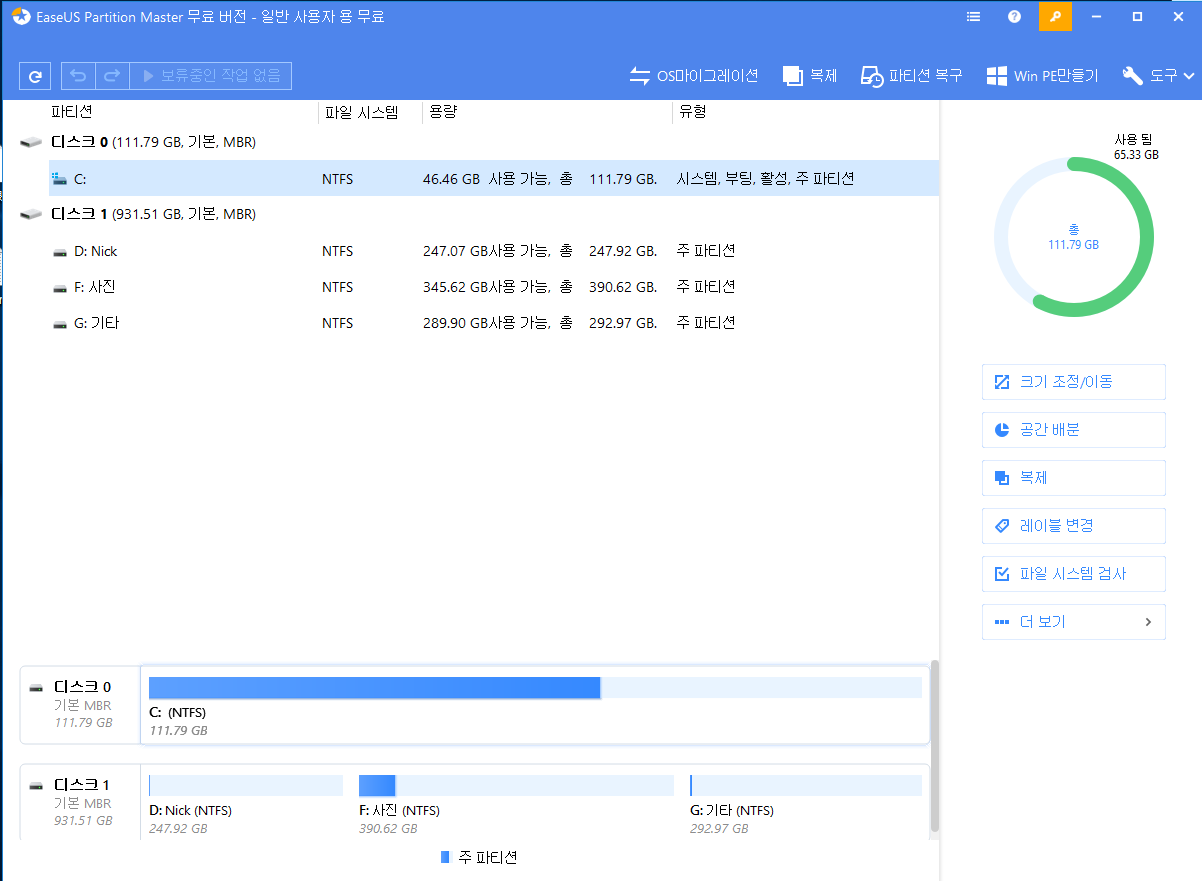Click the 345.62 GB free space value
This screenshot has height=881, width=1202.
455,287
